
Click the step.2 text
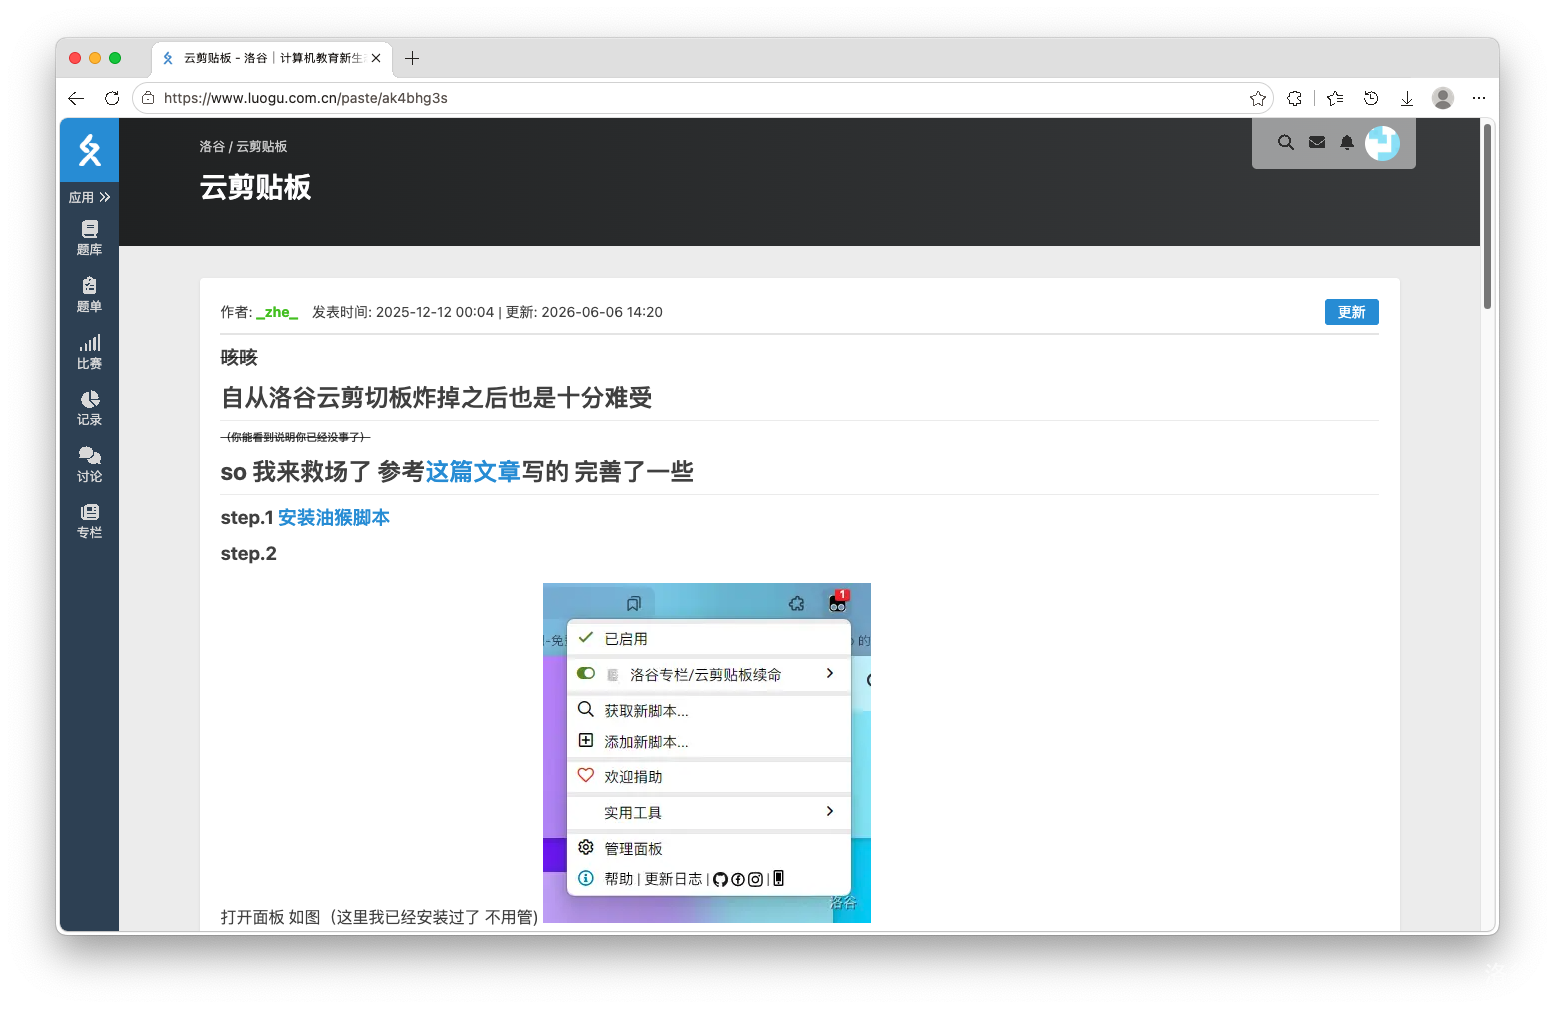(249, 553)
